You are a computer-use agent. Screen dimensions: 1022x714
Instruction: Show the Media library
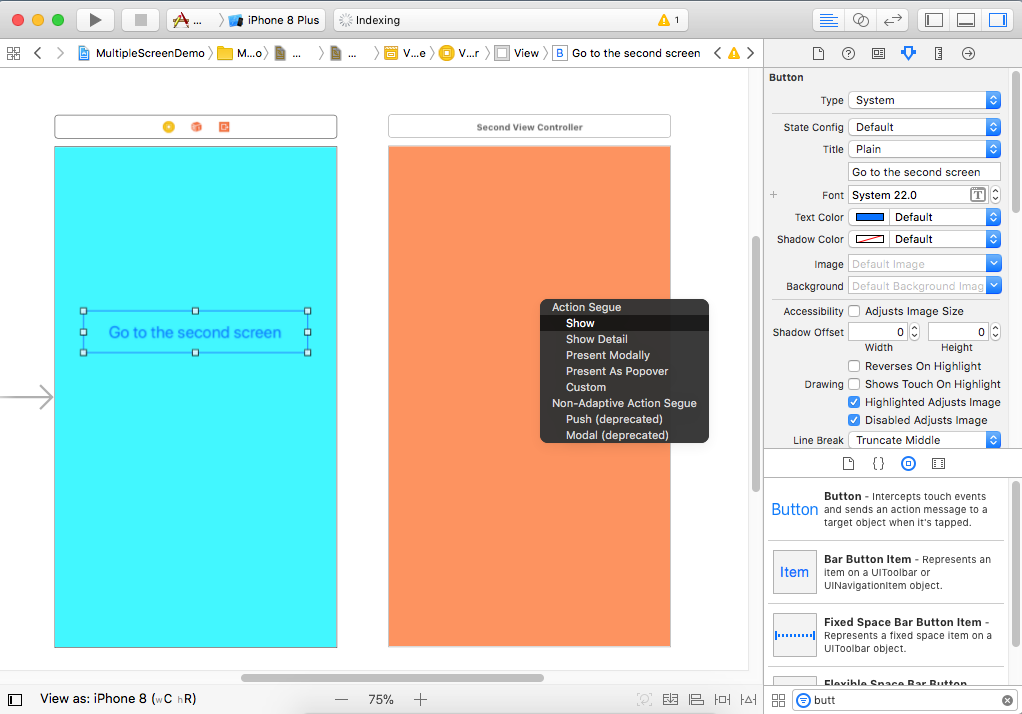click(938, 464)
